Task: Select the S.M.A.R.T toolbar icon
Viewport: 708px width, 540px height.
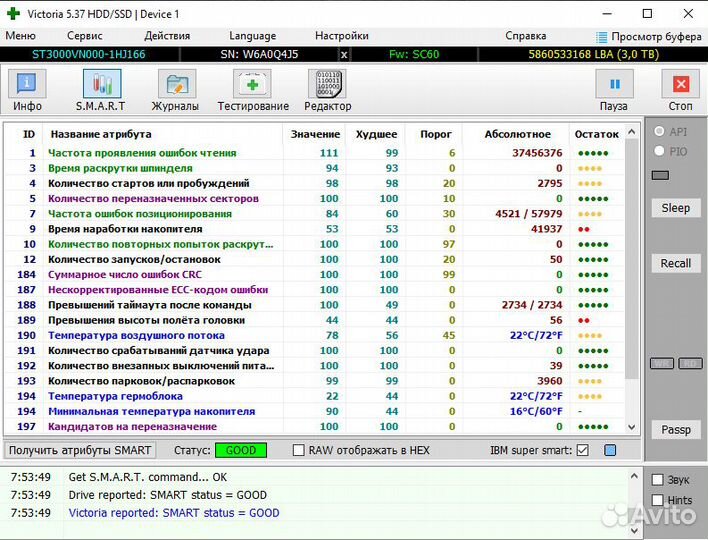Action: click(x=102, y=84)
